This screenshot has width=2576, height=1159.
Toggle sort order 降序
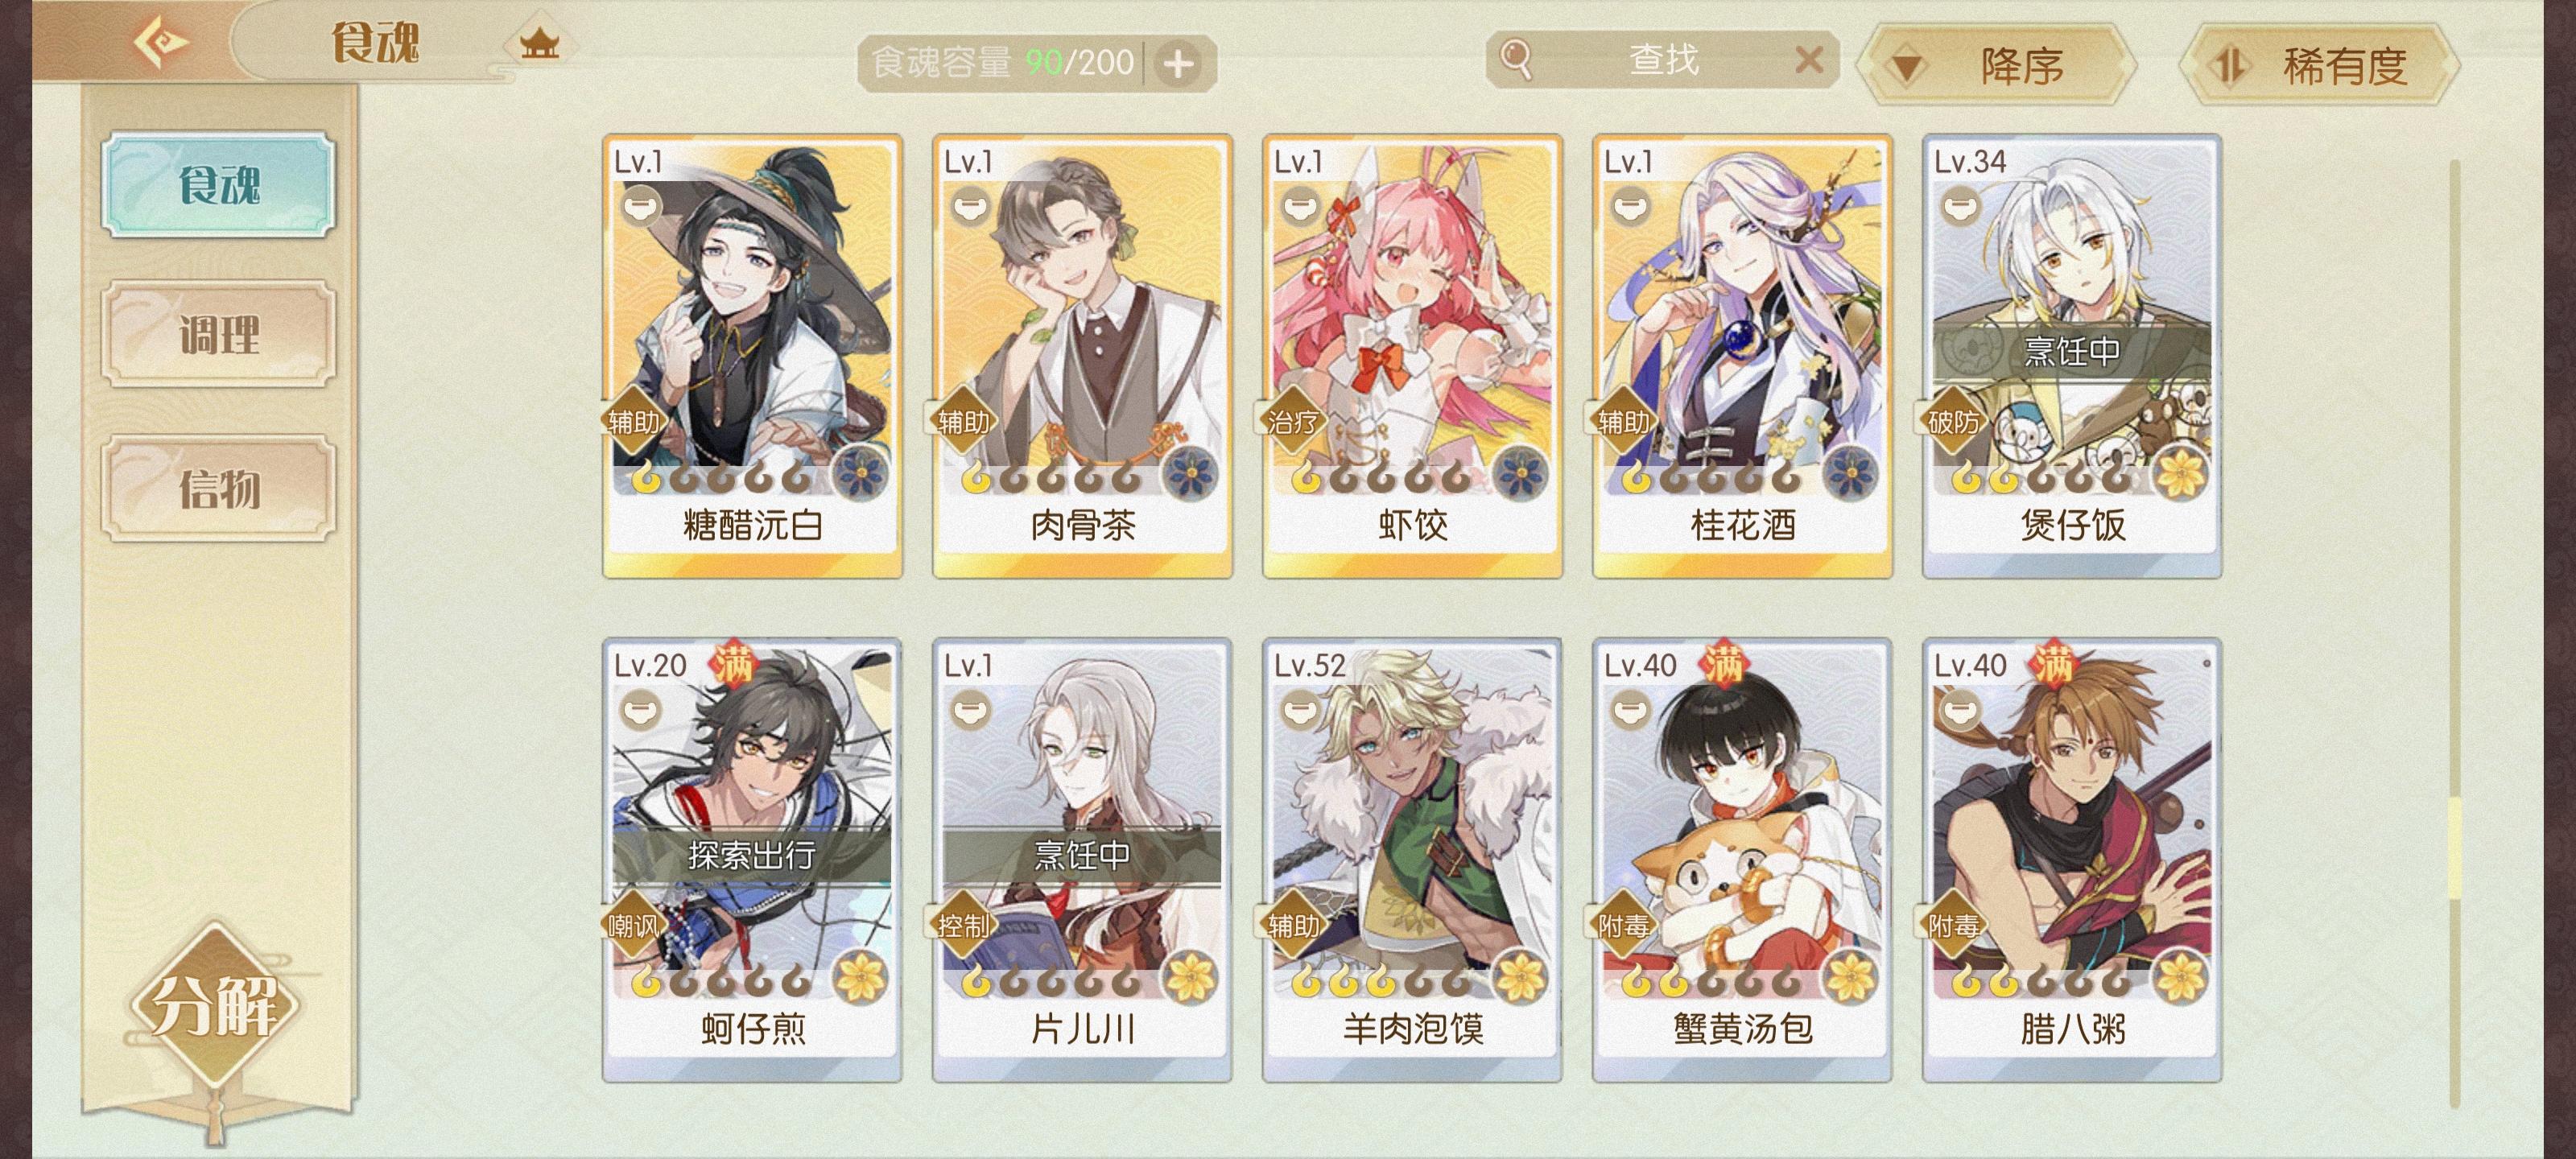(x=1996, y=66)
